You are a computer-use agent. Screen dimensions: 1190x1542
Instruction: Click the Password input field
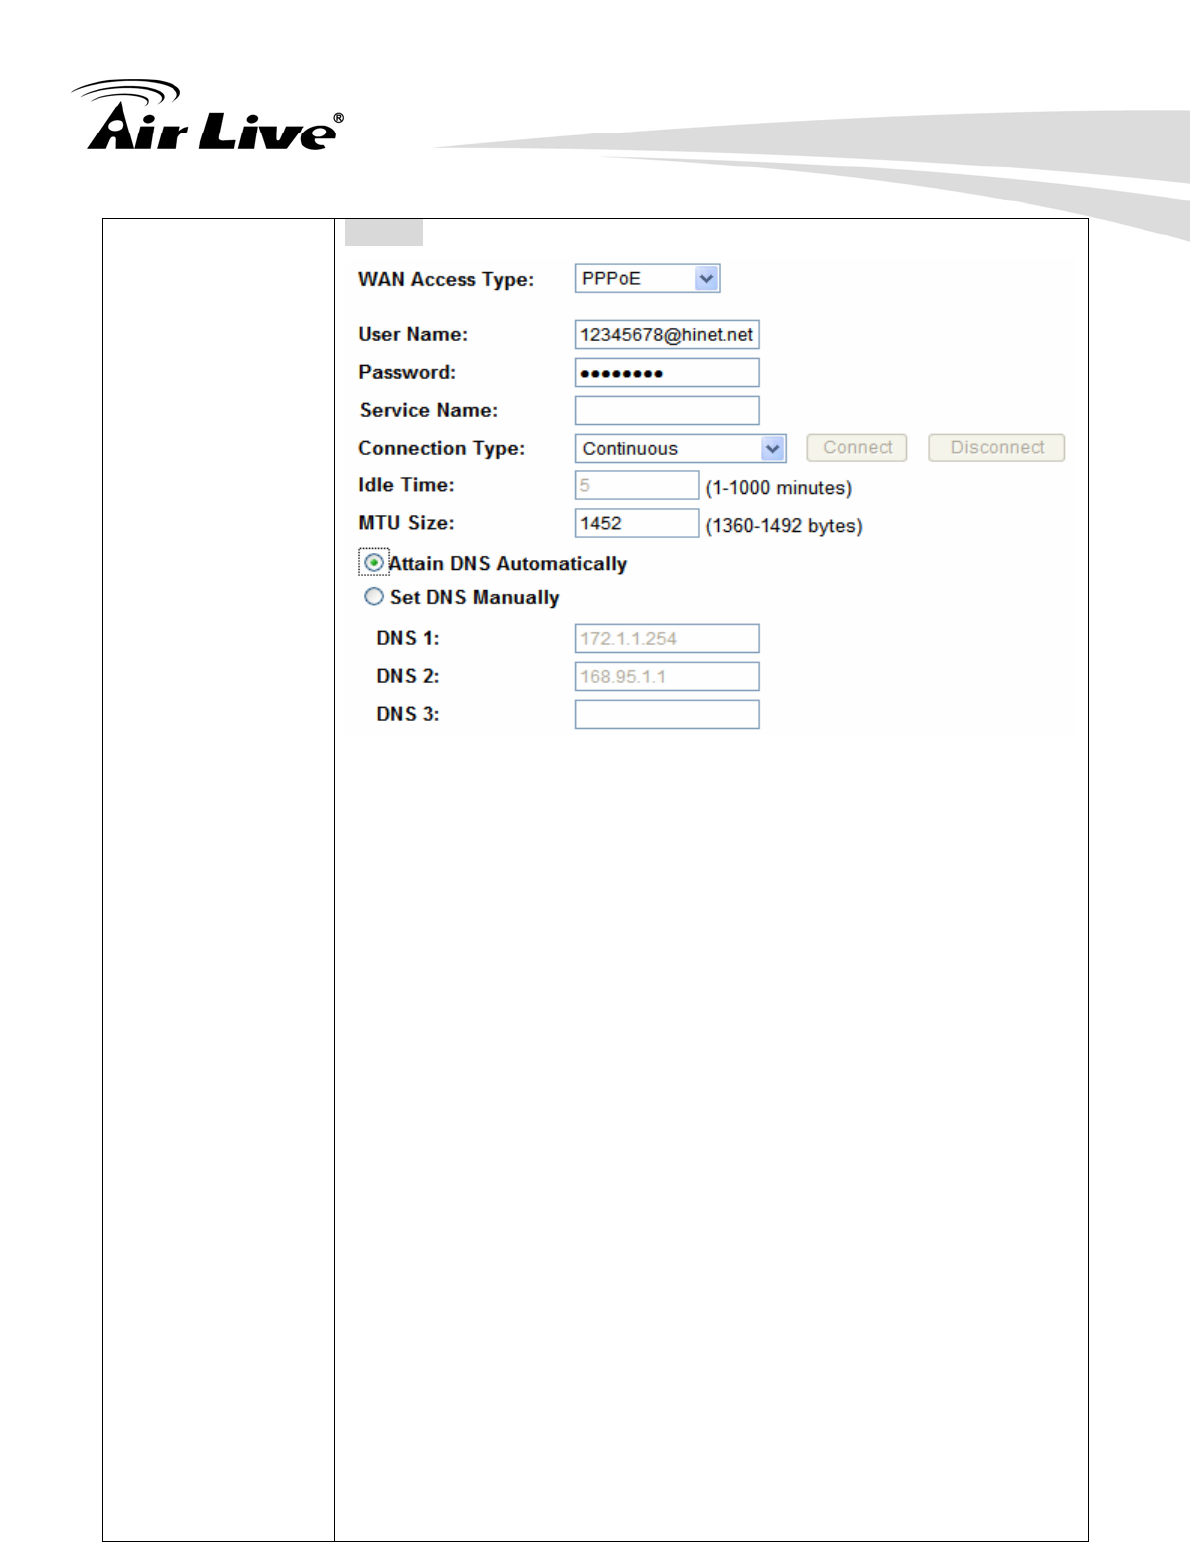click(667, 373)
